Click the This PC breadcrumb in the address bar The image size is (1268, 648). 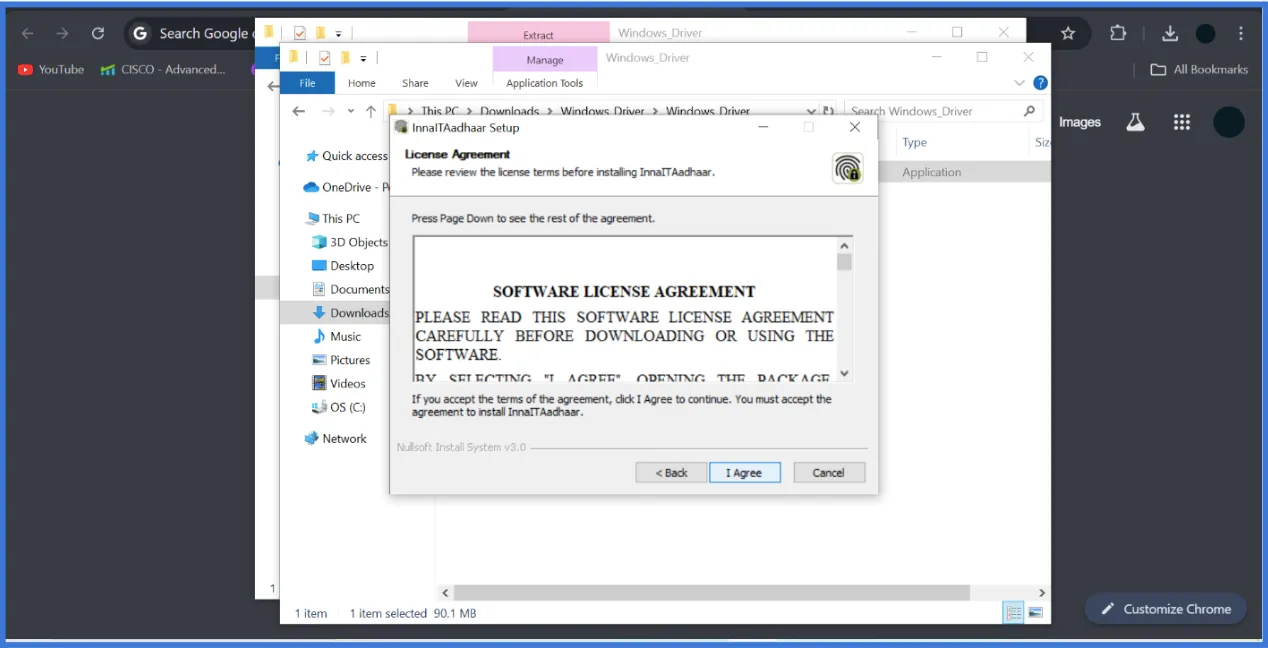(x=441, y=111)
